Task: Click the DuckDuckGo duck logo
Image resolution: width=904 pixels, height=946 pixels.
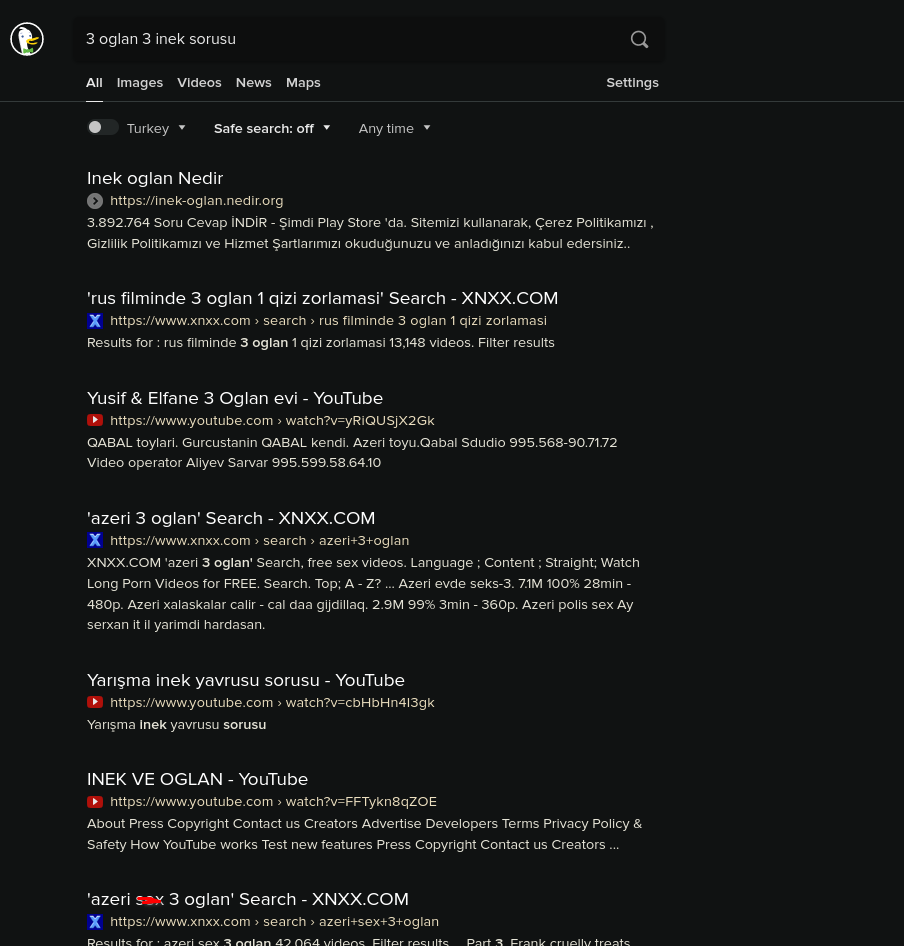Action: pos(27,39)
